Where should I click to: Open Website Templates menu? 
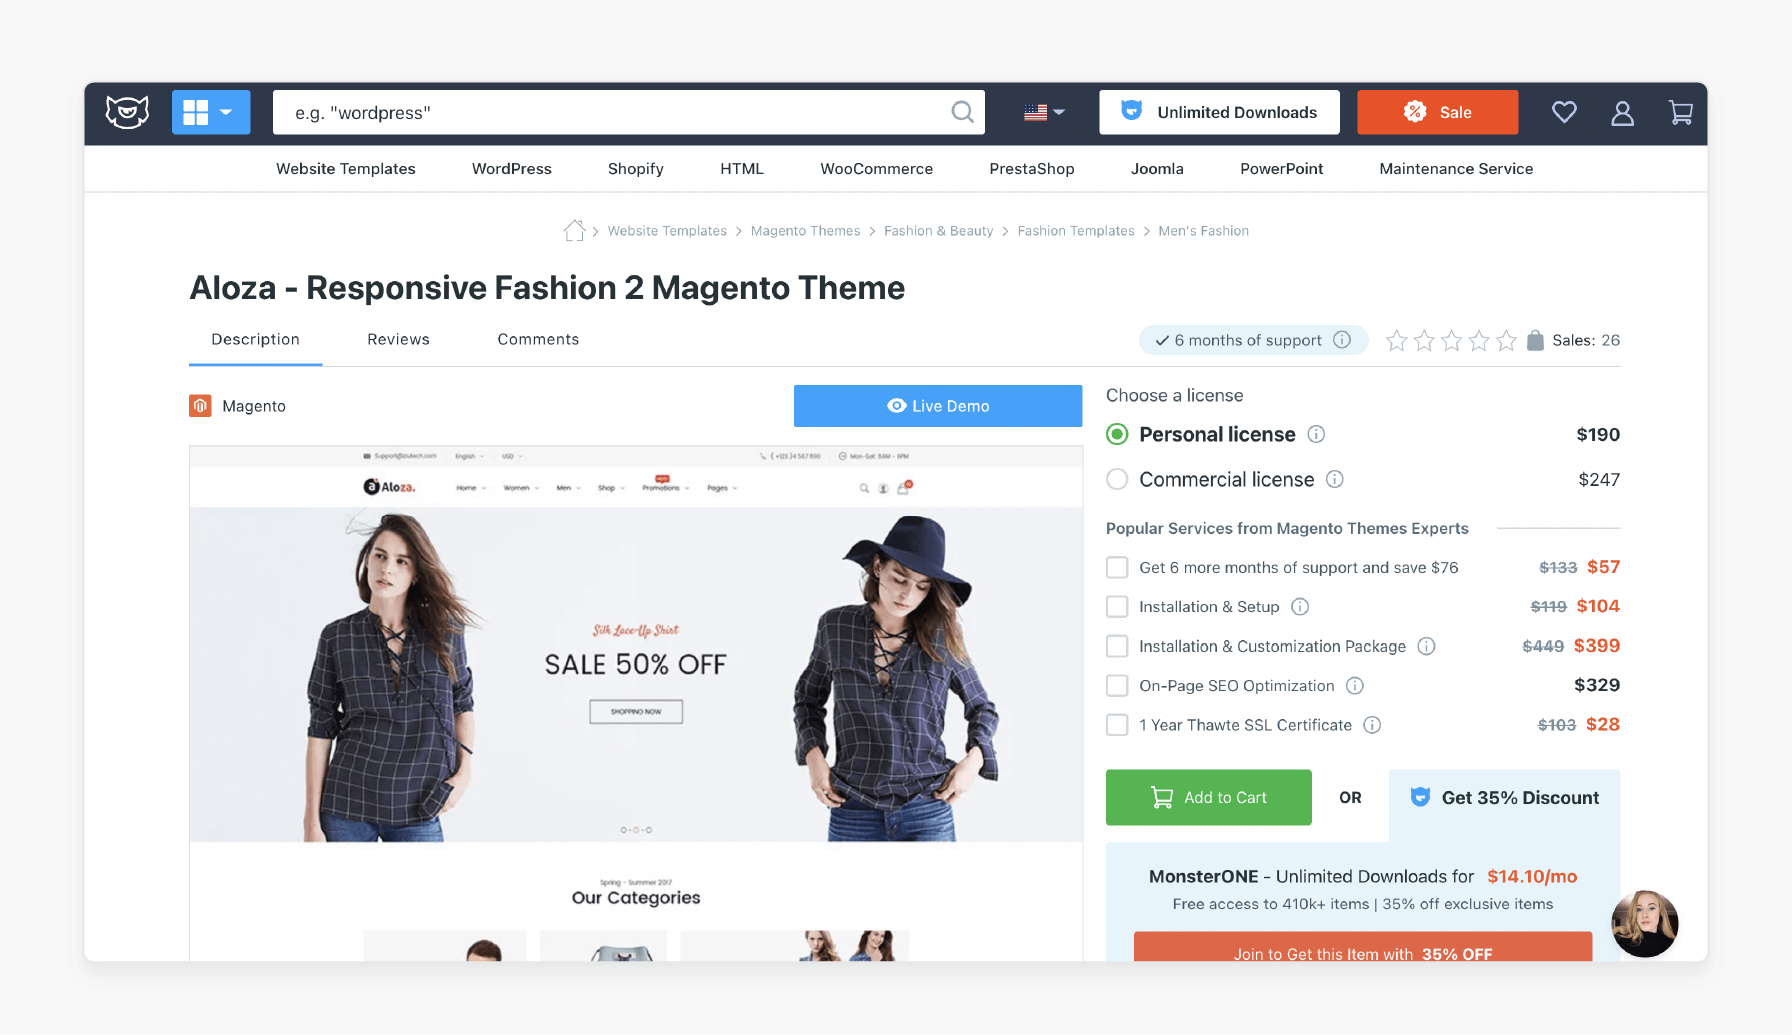[x=346, y=169]
